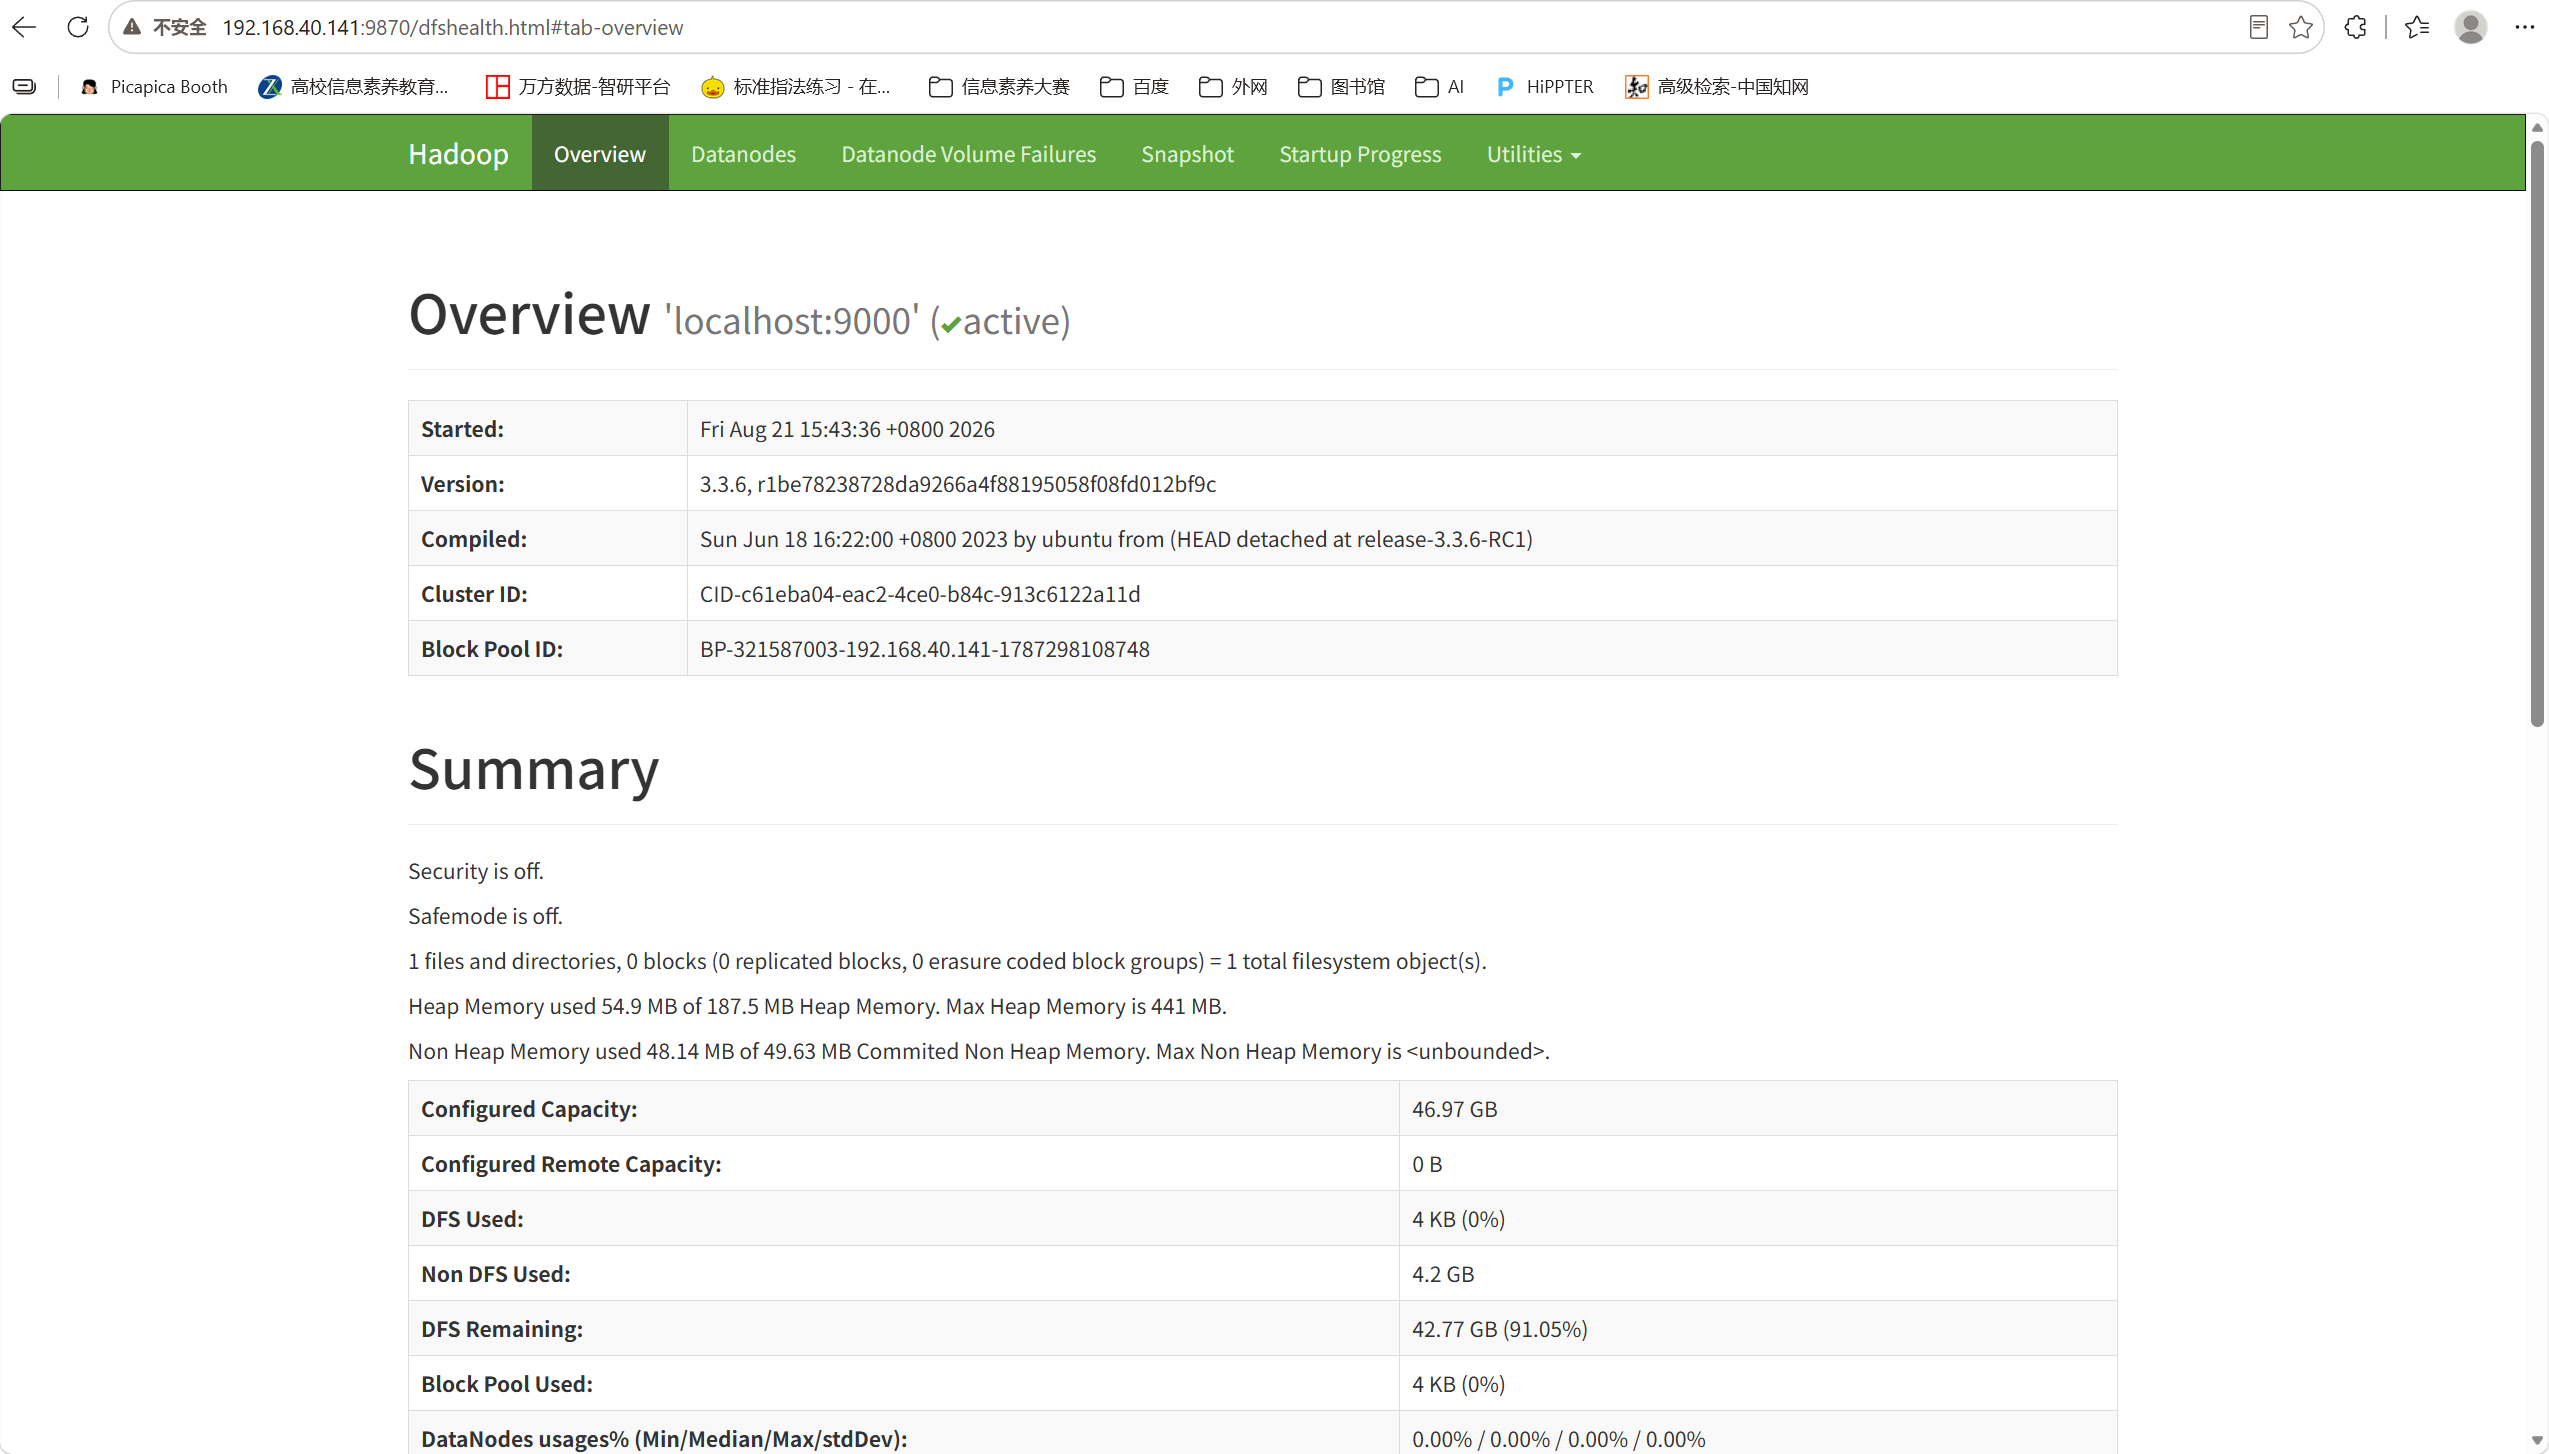
Task: Open 信息素养大赛 bookmark folder
Action: click(999, 87)
